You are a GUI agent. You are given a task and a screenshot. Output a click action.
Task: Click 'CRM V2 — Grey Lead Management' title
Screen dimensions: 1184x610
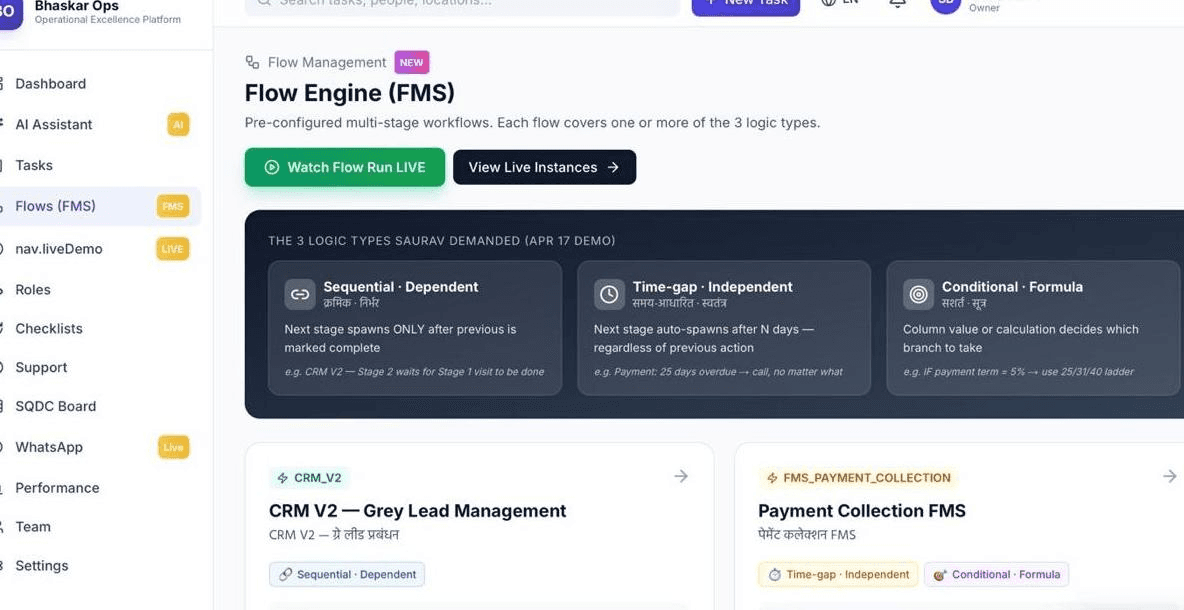click(x=418, y=511)
